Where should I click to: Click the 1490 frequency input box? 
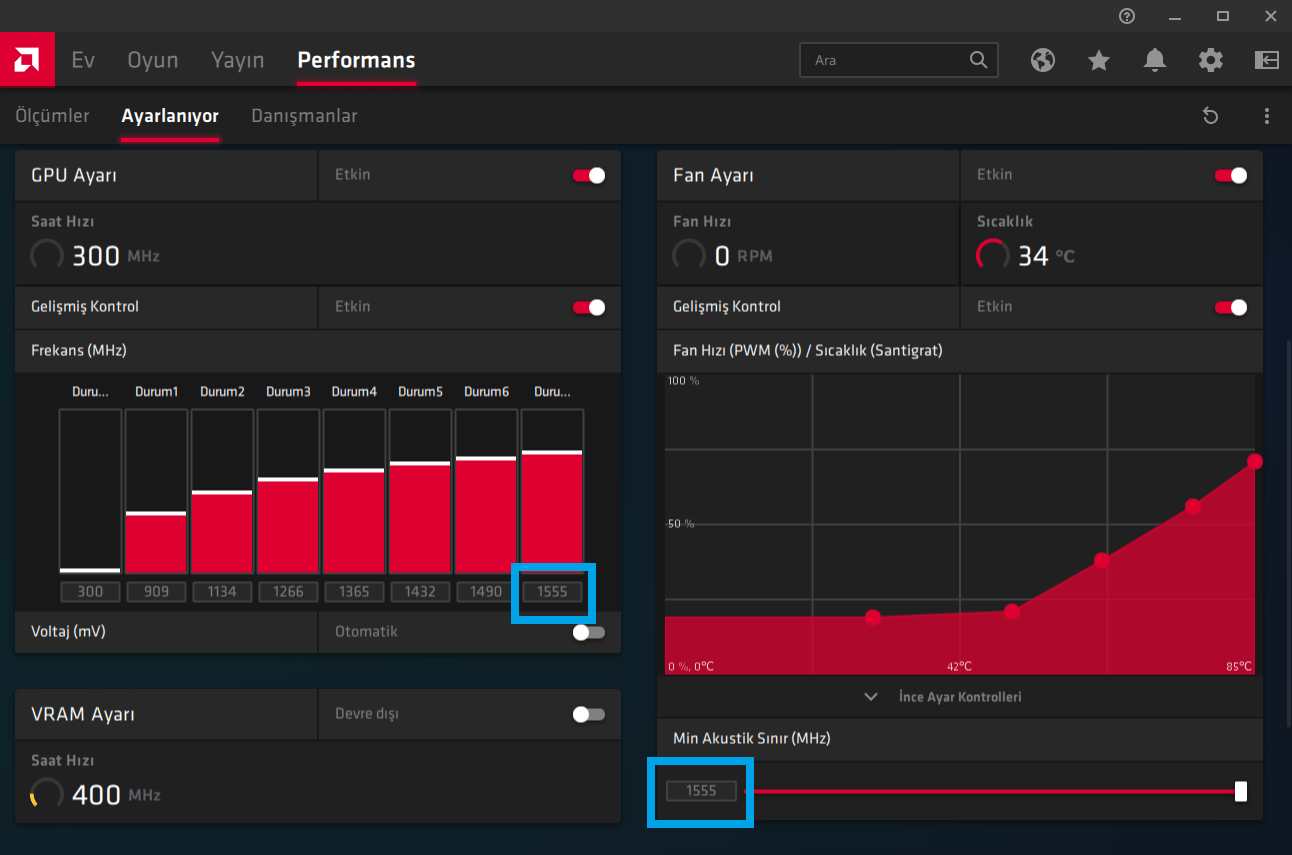[x=486, y=591]
